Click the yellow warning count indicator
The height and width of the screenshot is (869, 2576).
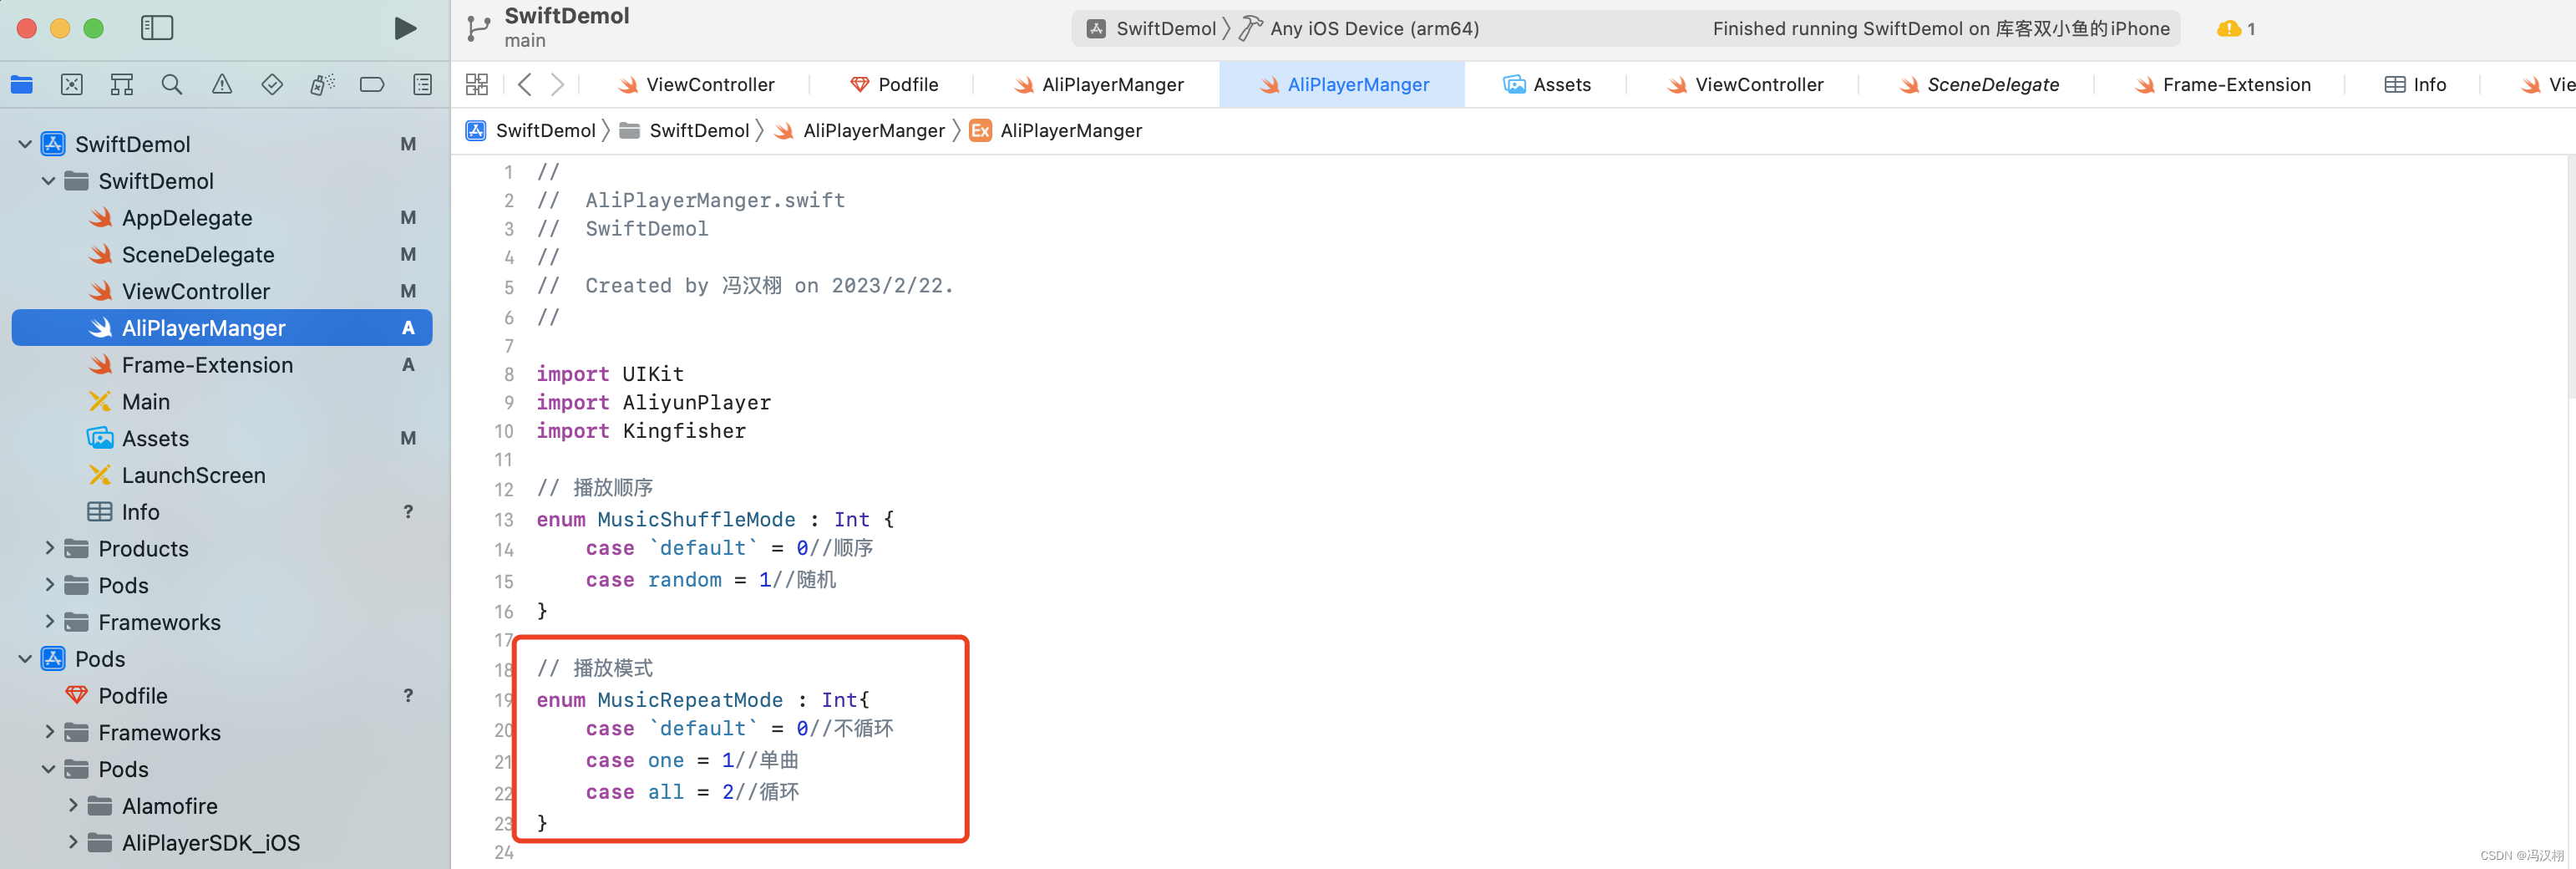pos(2236,29)
